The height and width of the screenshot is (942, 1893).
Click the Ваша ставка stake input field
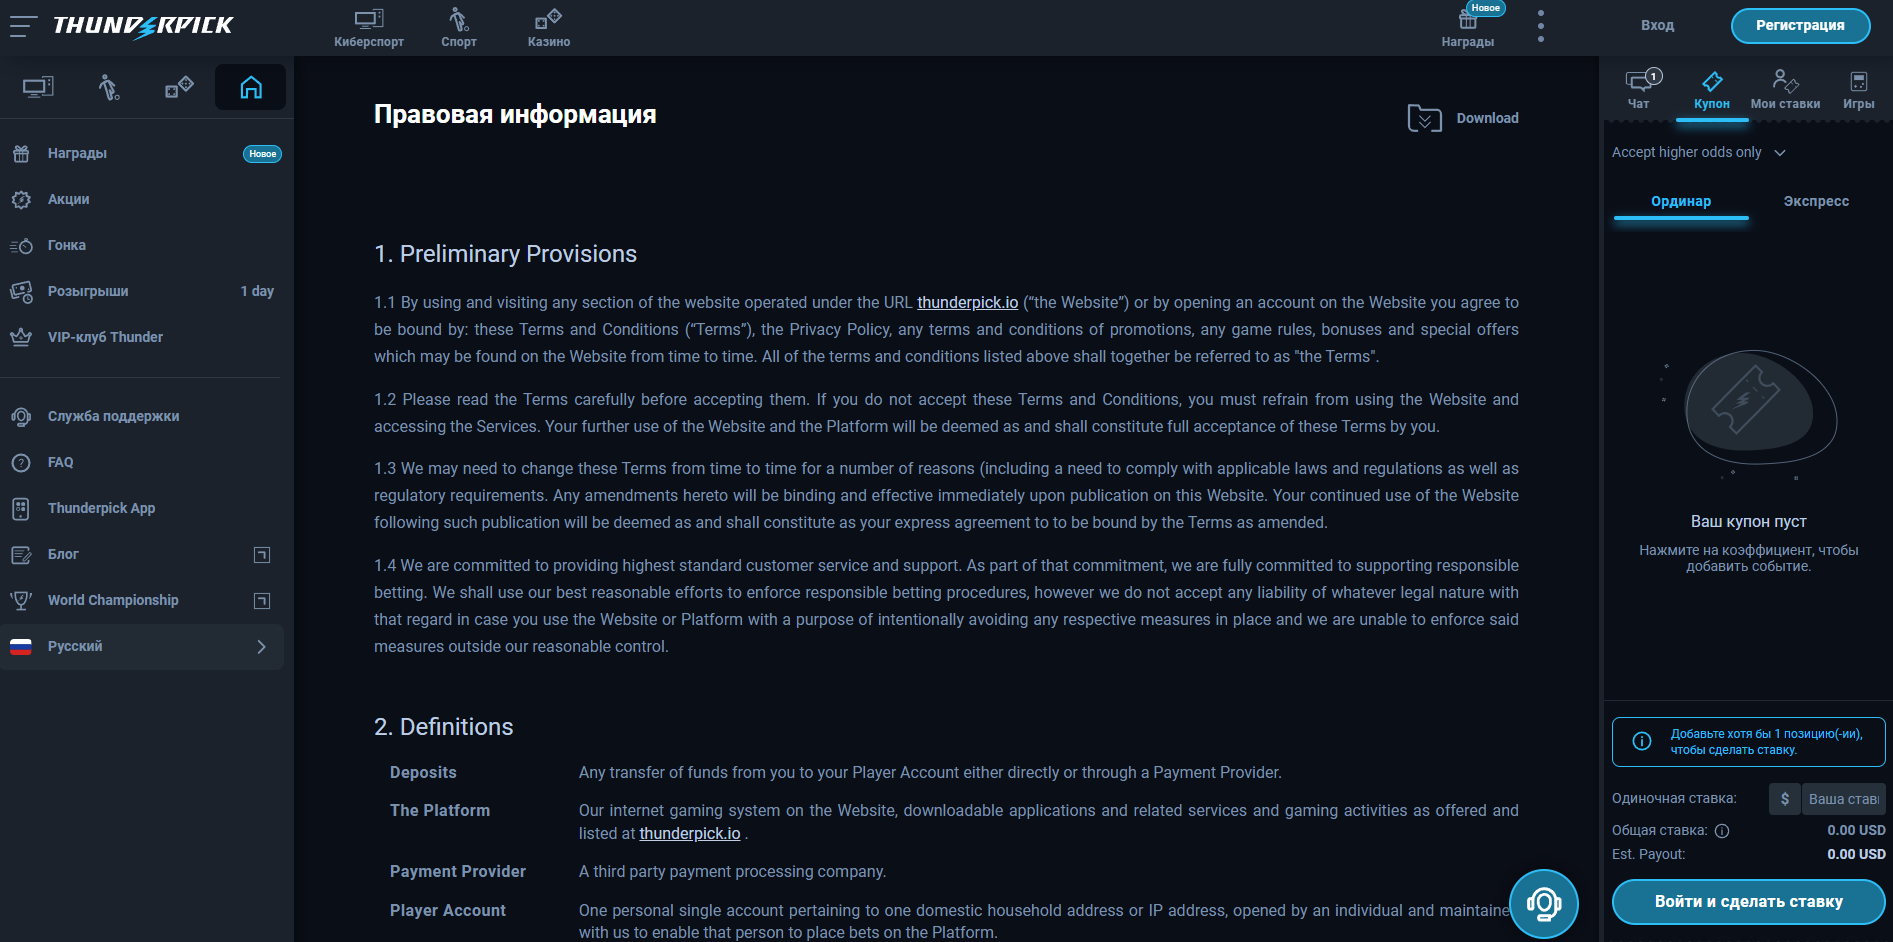[1843, 799]
